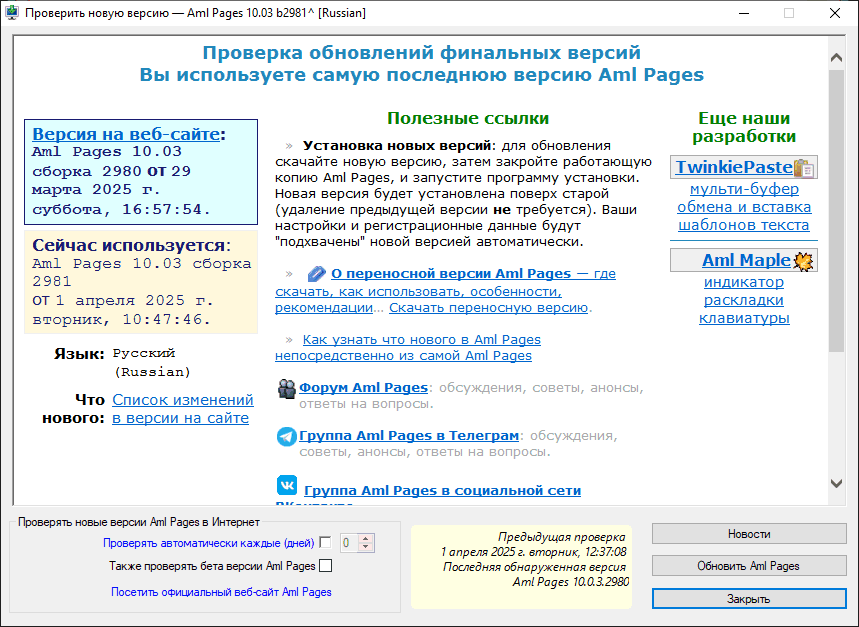Click Посетить официальный веб-сайт Aml Pages link

click(x=221, y=592)
